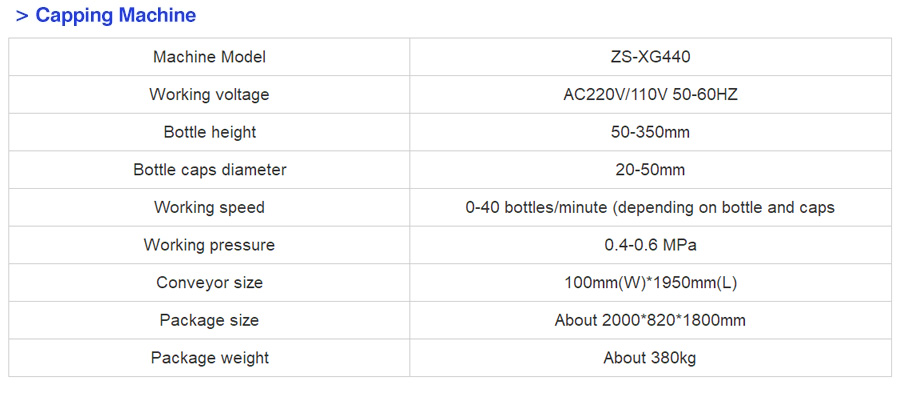Viewport: 900px width, 408px height.
Task: Select the Bottle height label
Action: point(209,132)
